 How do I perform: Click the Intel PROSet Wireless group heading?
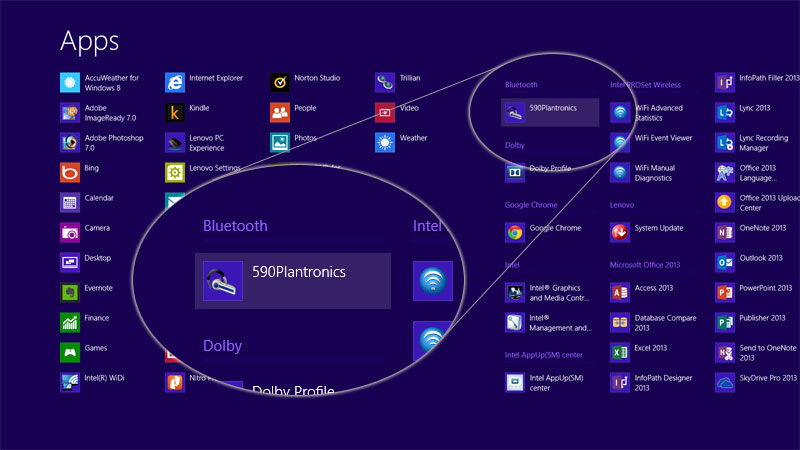(645, 85)
